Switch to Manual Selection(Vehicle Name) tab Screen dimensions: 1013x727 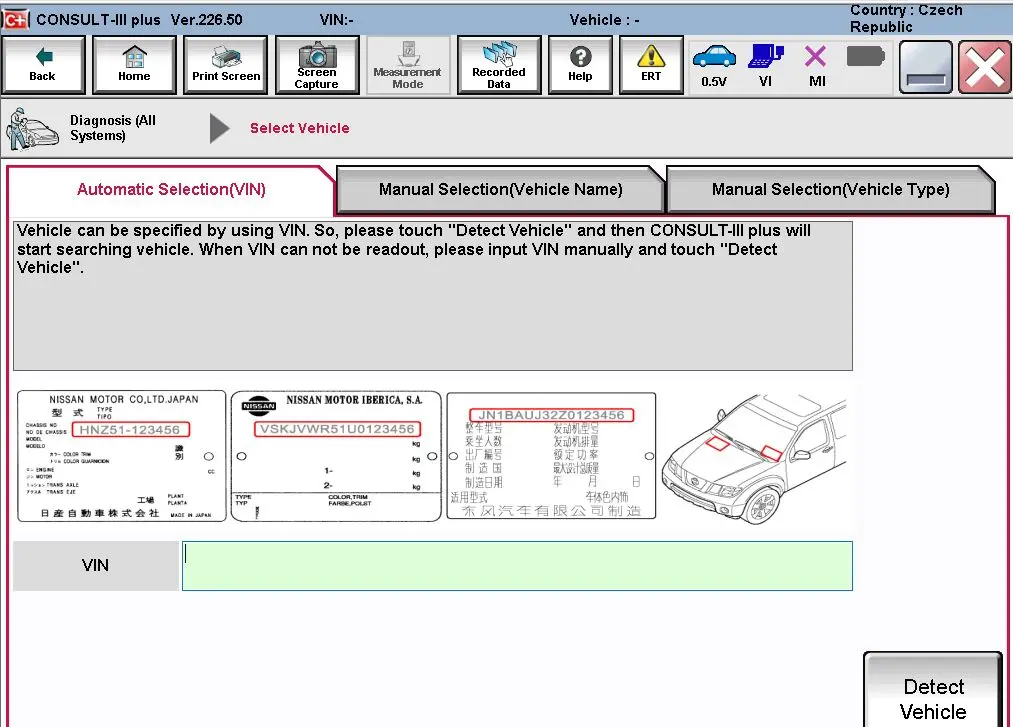tap(501, 189)
